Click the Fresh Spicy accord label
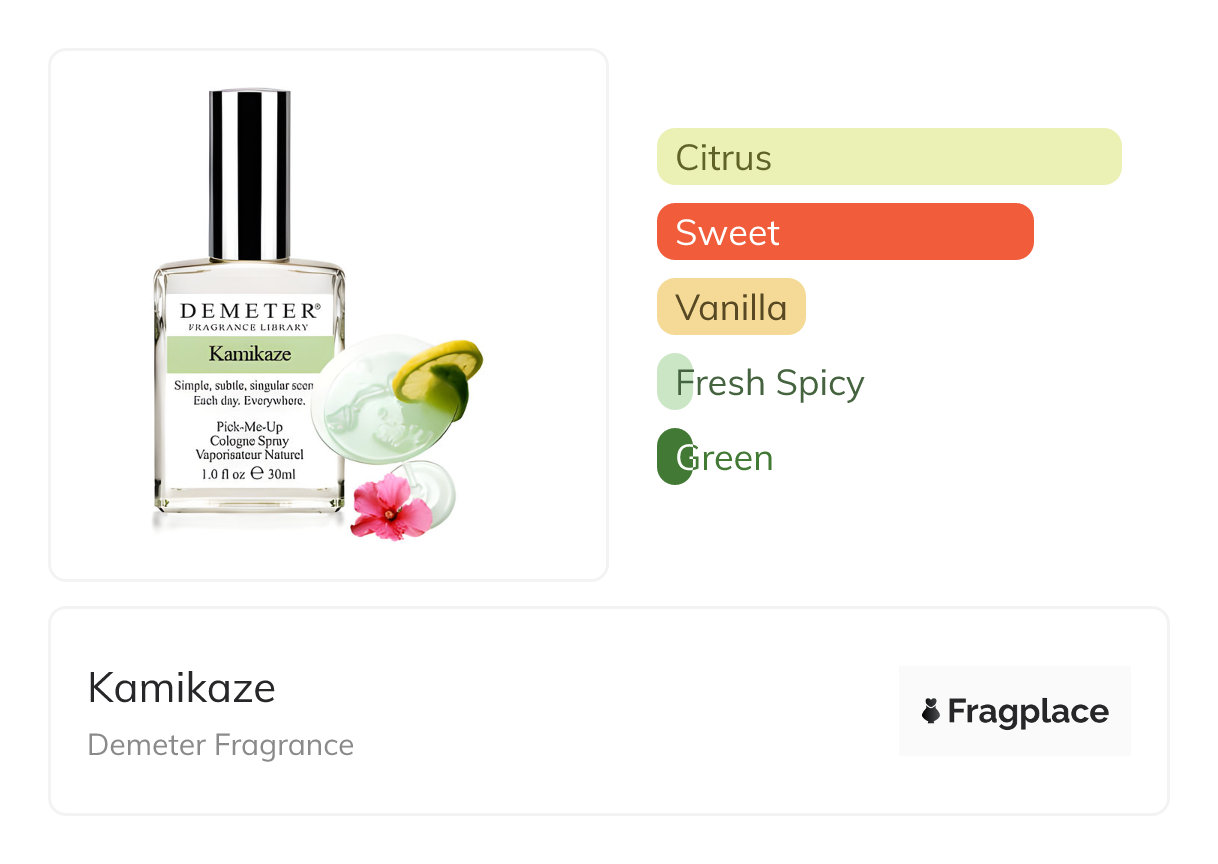The image size is (1218, 864). (x=770, y=383)
